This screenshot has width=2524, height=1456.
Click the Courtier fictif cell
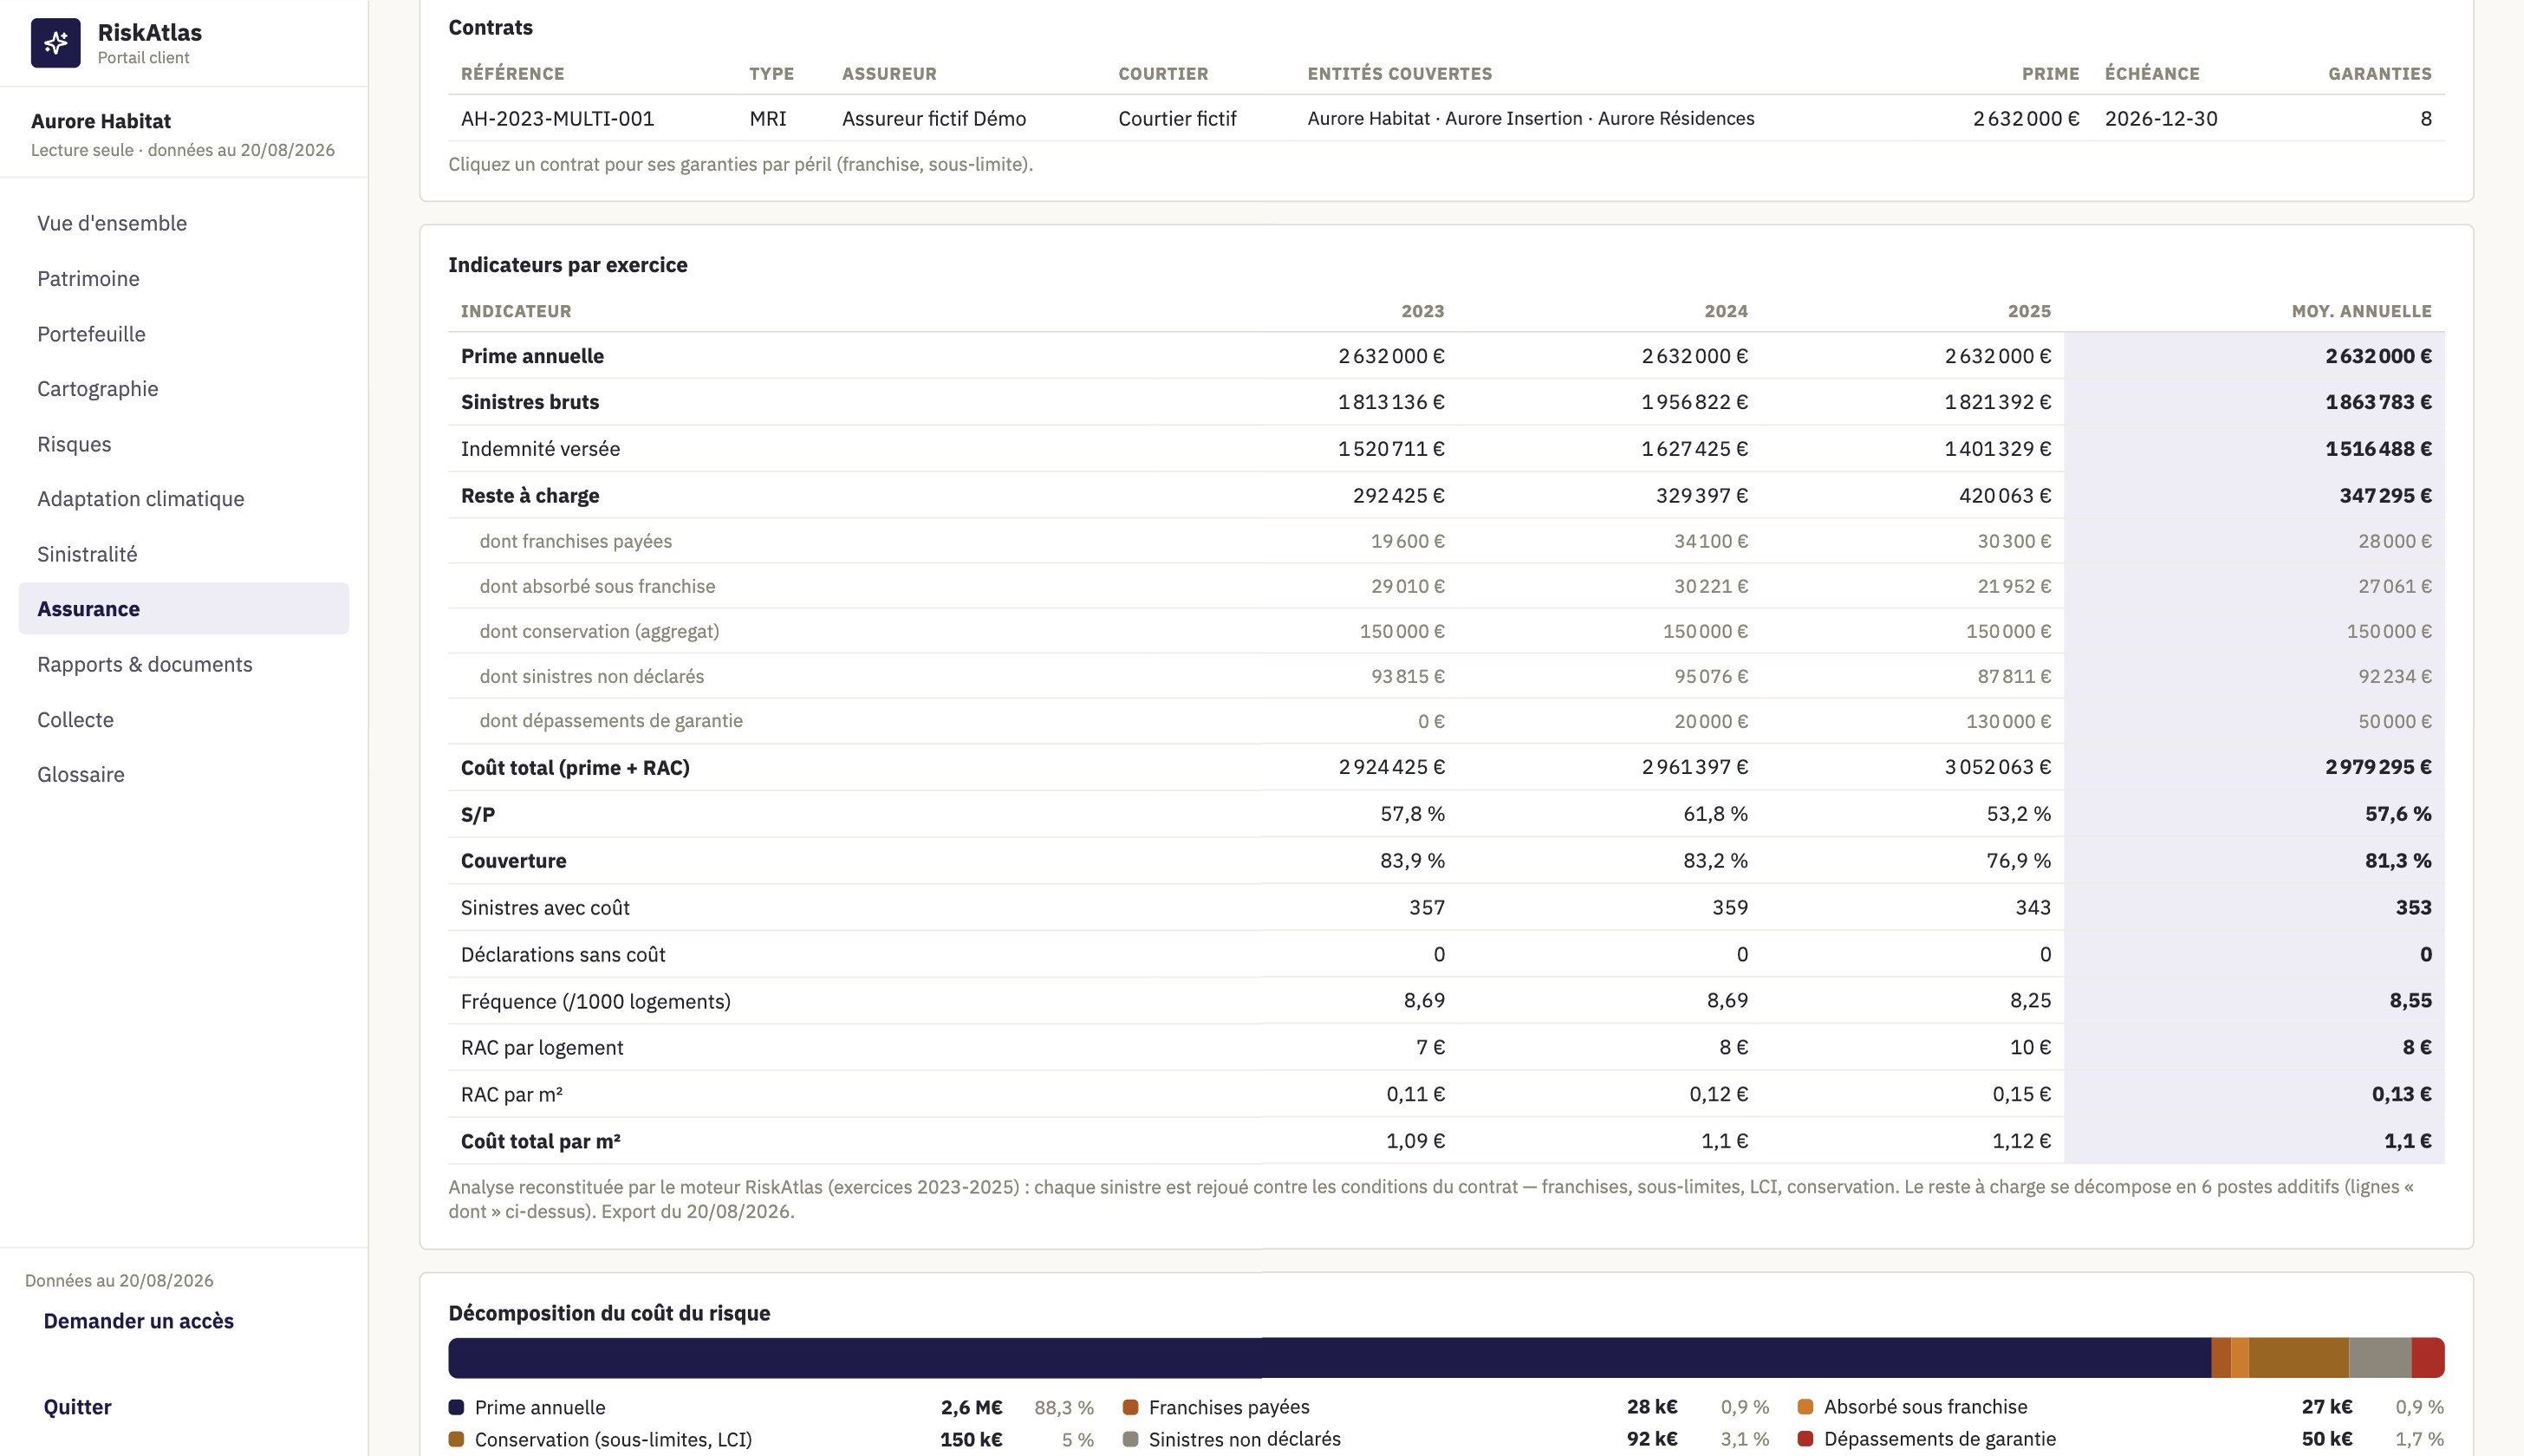click(x=1177, y=118)
